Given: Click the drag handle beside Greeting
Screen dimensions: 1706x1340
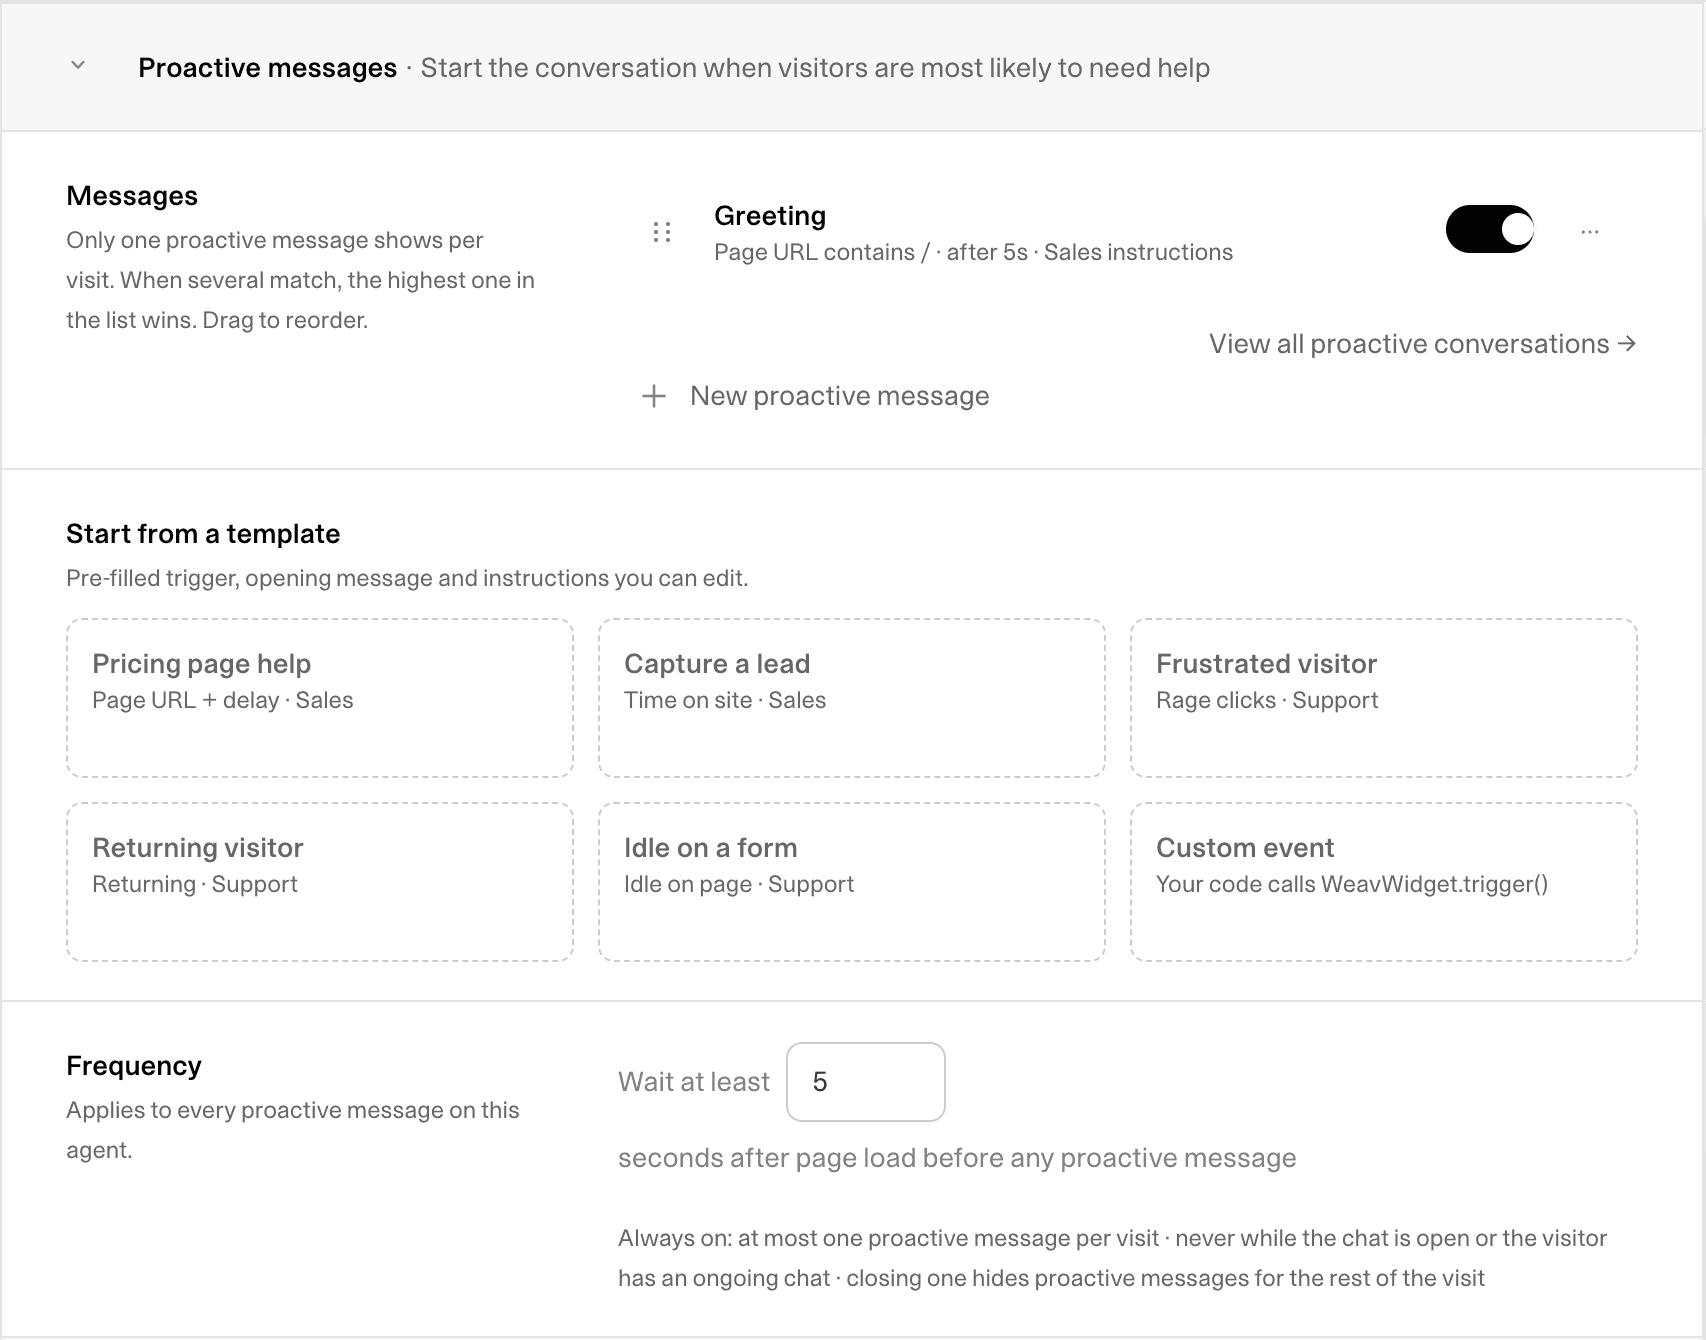Looking at the screenshot, I should point(661,232).
